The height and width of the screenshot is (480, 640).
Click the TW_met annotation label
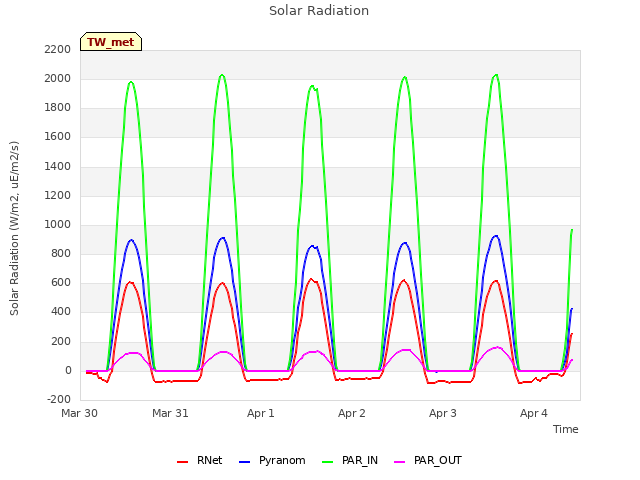coord(111,42)
